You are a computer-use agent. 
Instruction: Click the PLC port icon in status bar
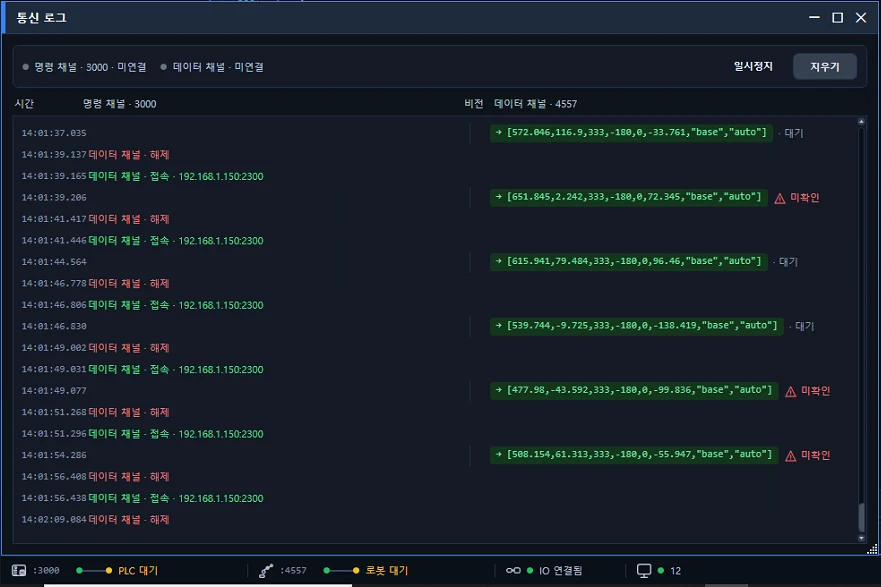(x=19, y=570)
